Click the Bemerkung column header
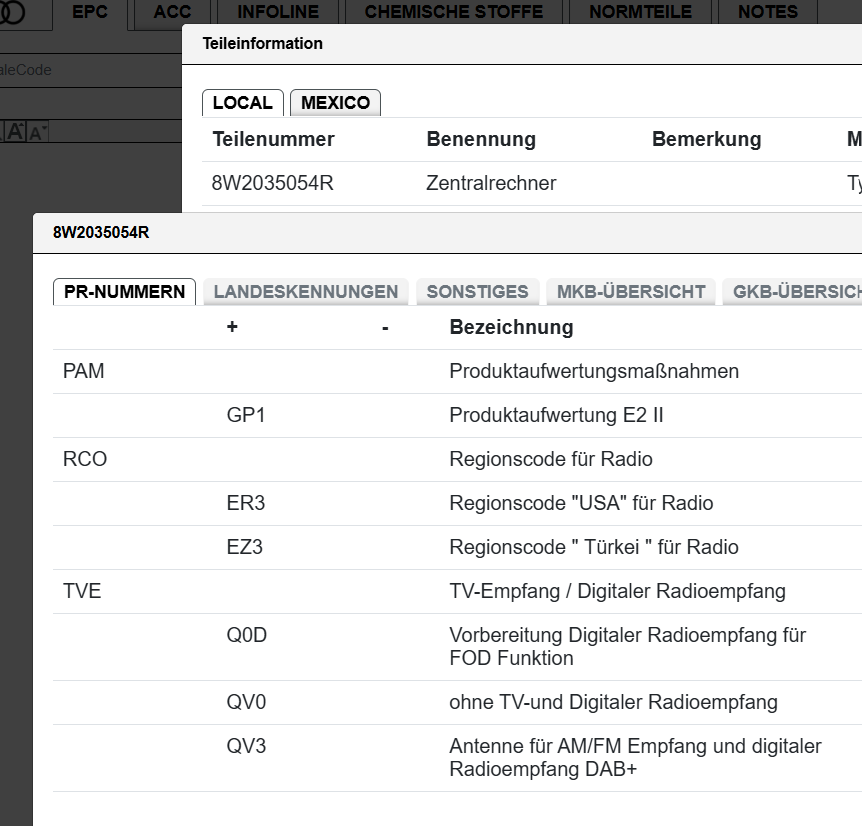The image size is (862, 826). [706, 139]
